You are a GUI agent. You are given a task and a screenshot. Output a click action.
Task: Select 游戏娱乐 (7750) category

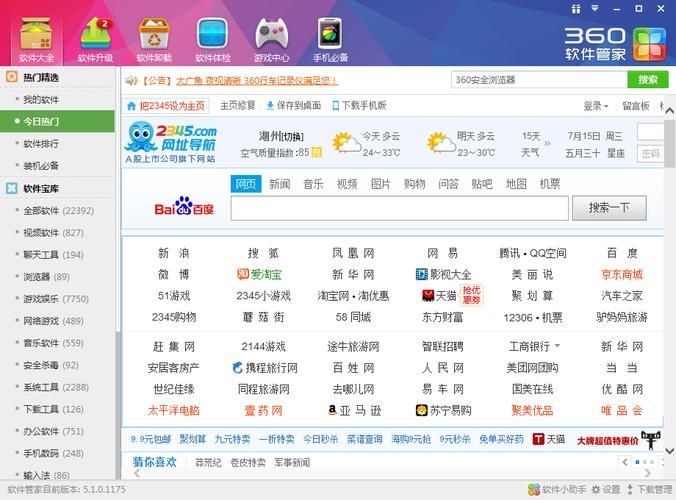coord(57,299)
